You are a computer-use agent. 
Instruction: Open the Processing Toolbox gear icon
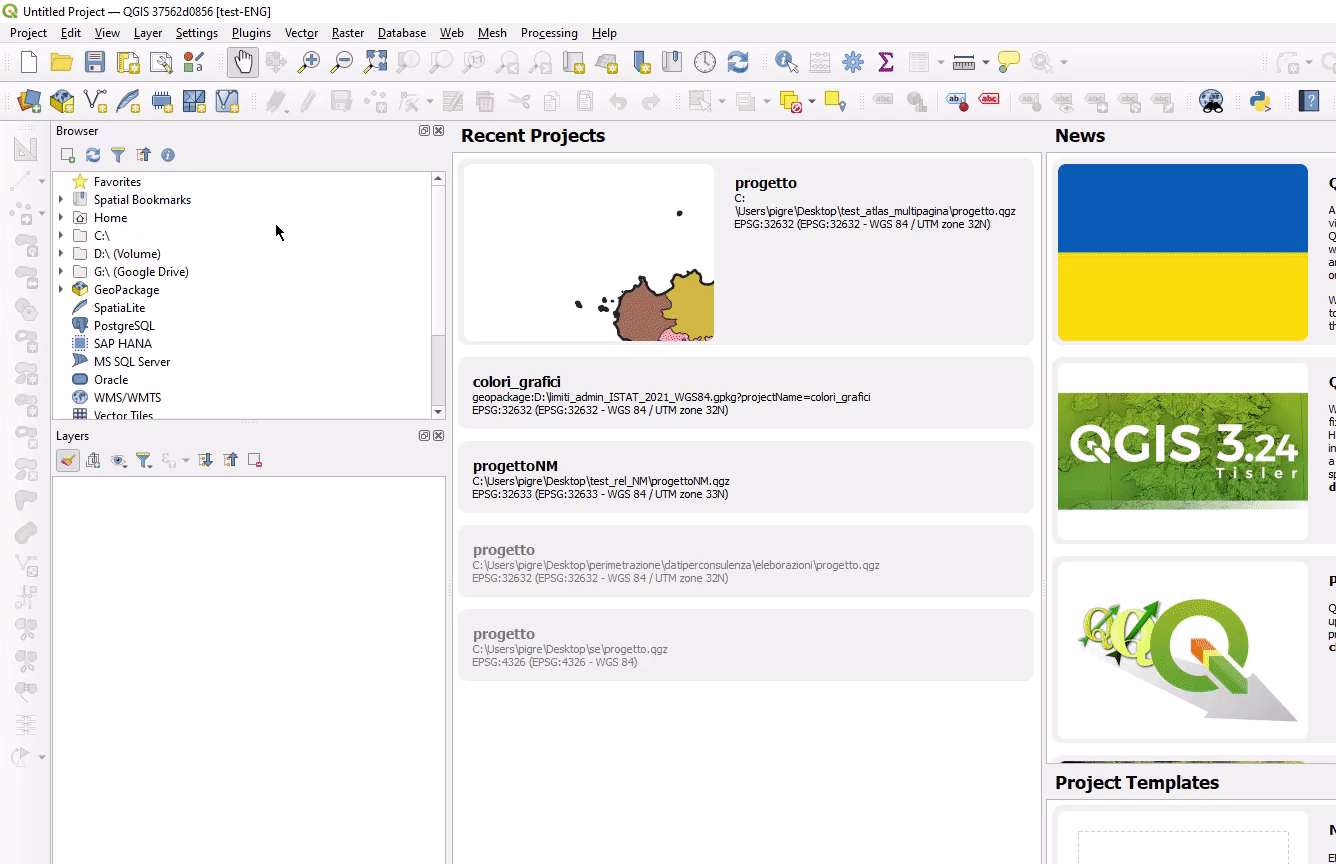click(852, 62)
